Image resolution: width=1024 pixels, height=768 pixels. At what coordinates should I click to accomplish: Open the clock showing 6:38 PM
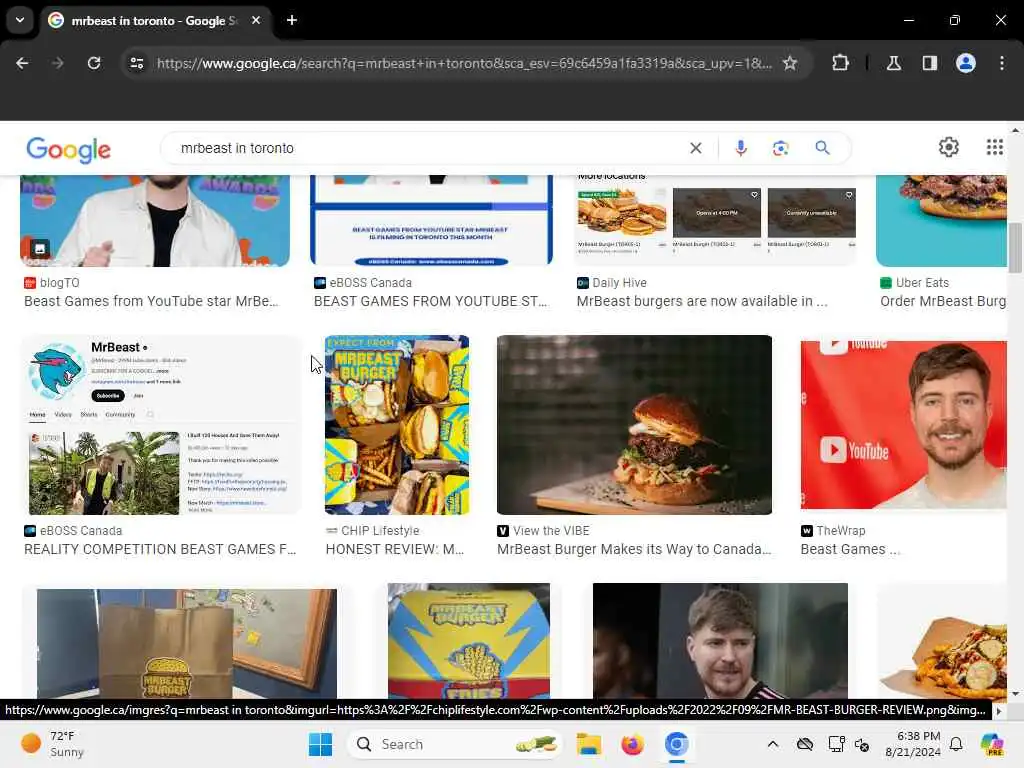click(x=912, y=744)
